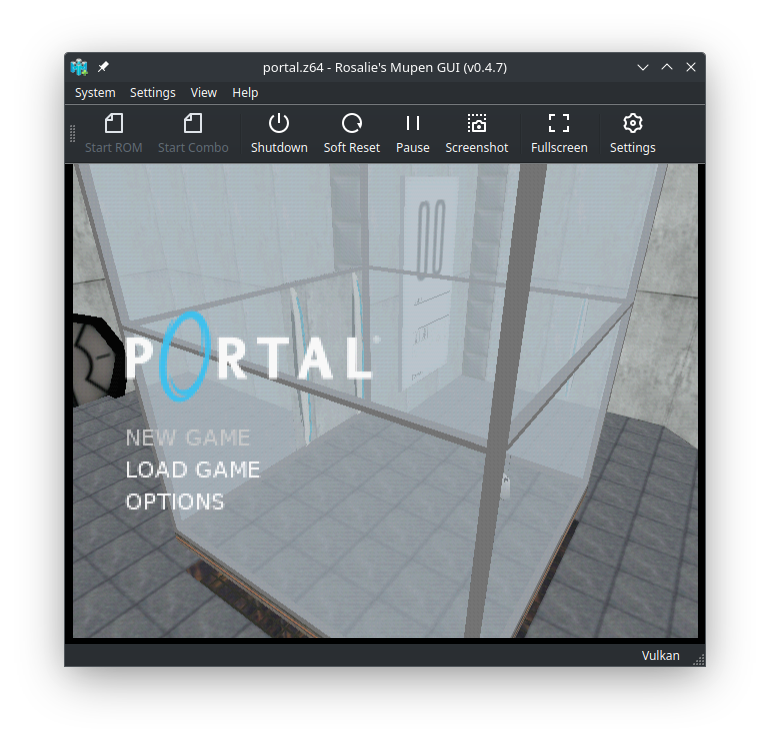Click the Soft Reset circular arrow icon
The width and height of the screenshot is (770, 743).
[x=352, y=123]
